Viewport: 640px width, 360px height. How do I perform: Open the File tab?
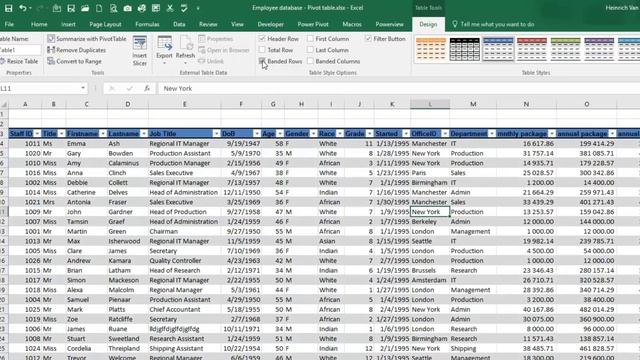pos(9,24)
